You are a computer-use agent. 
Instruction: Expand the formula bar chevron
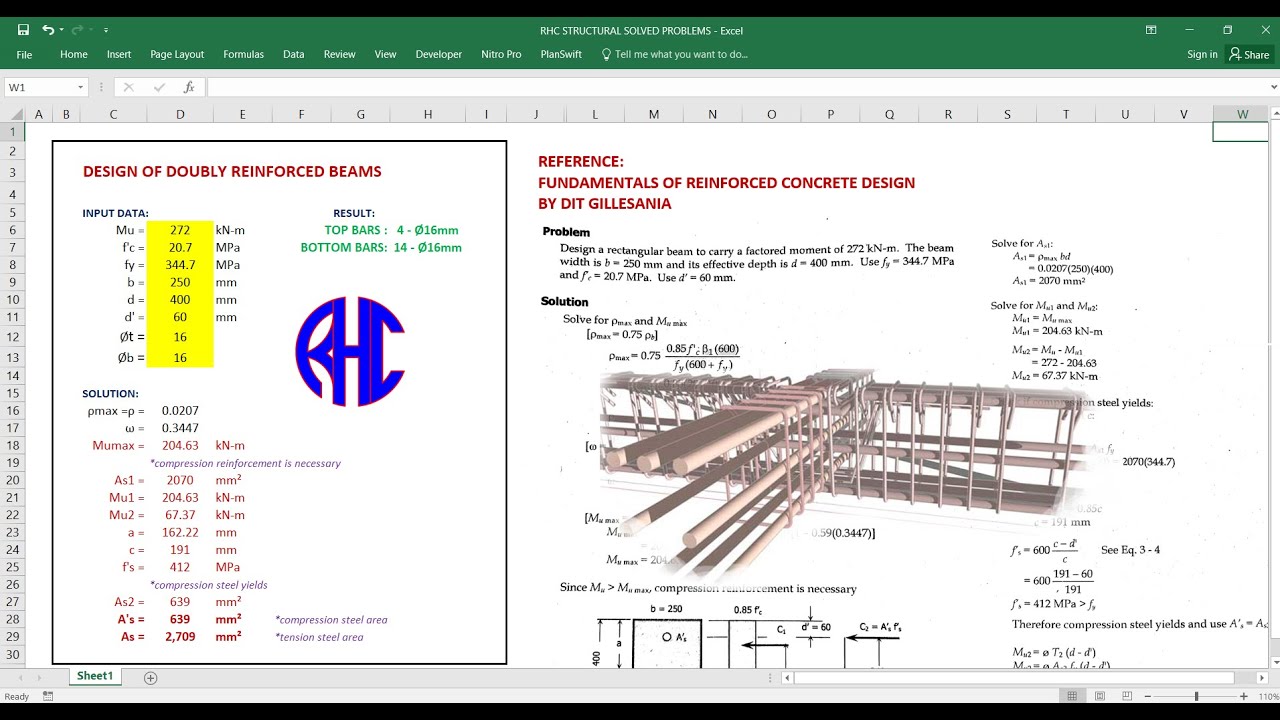click(x=1273, y=87)
